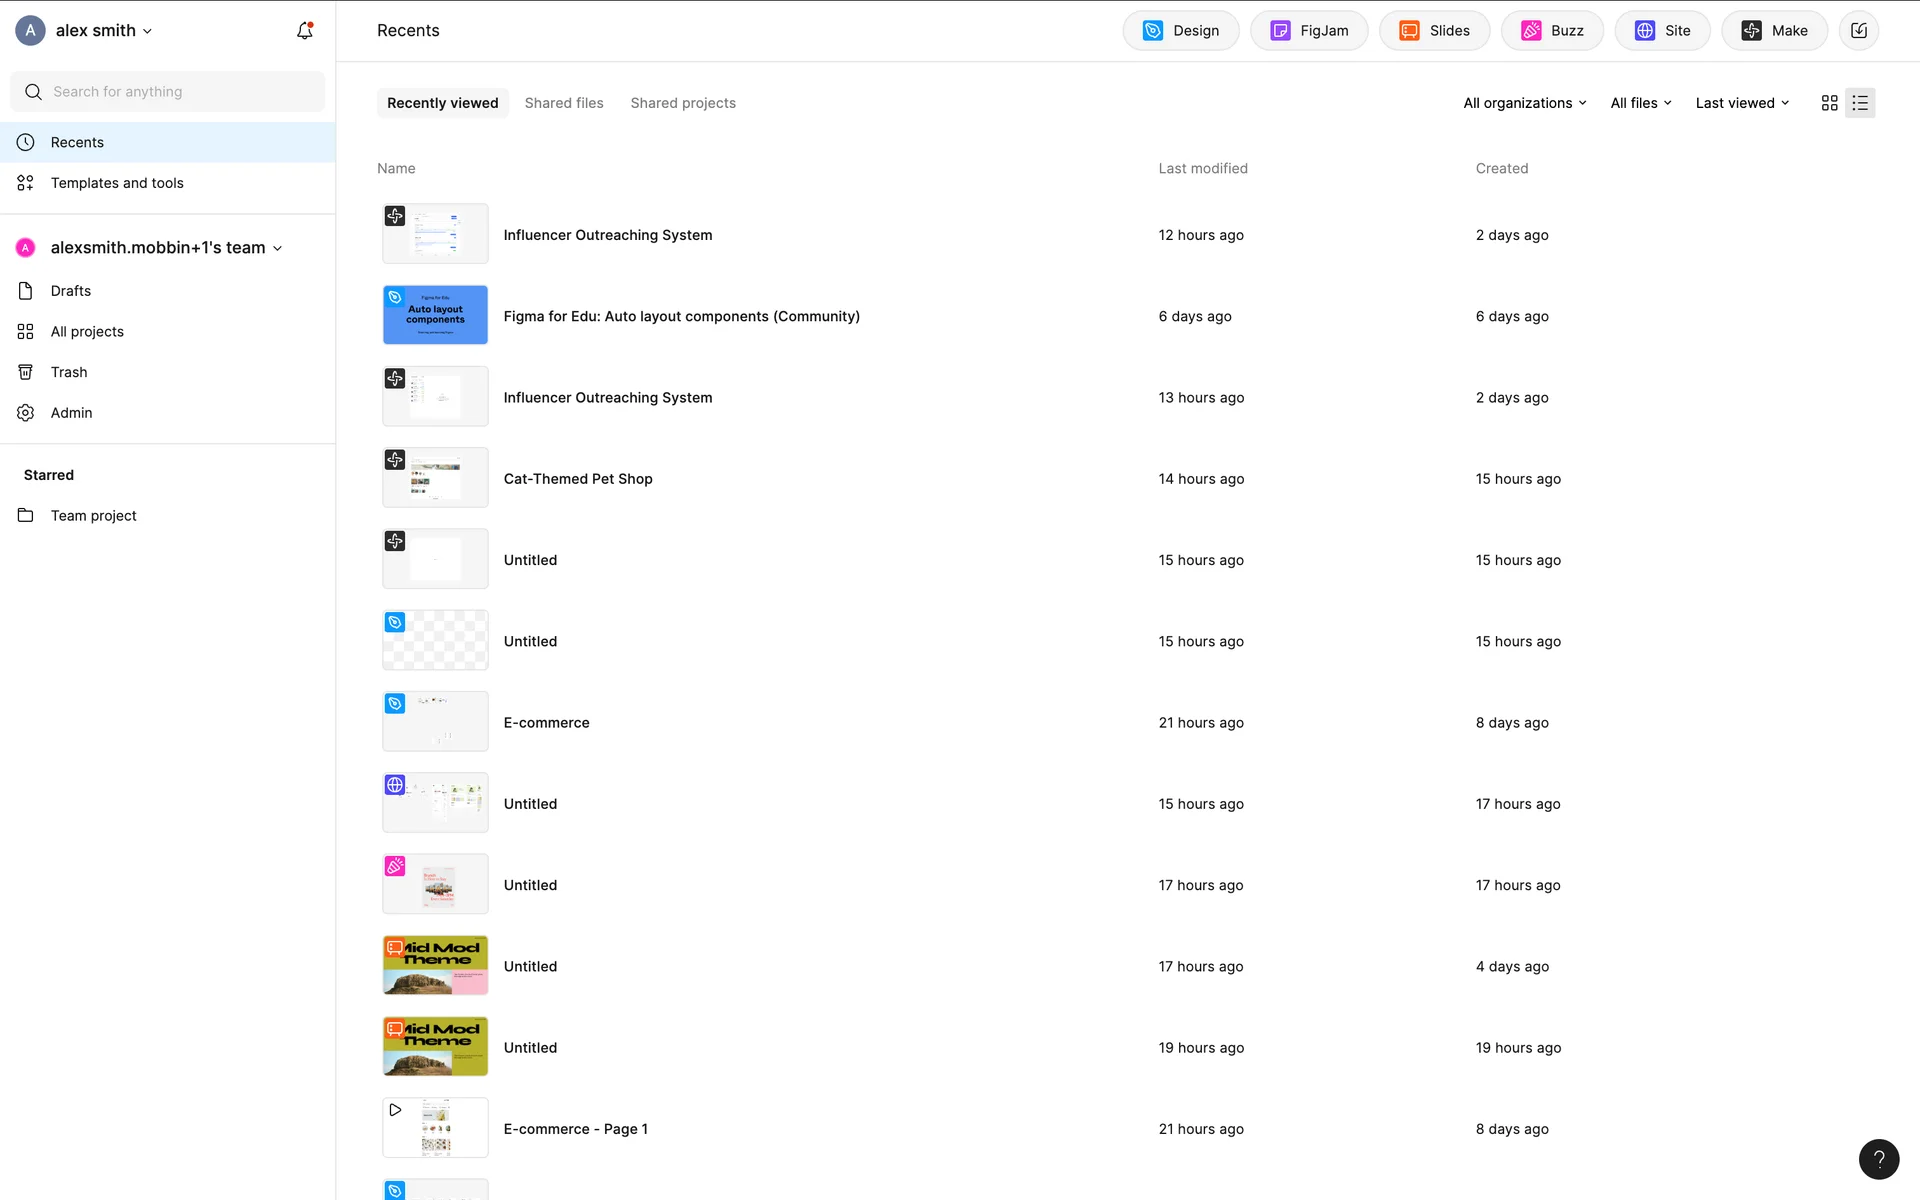Open the Last viewed sort dropdown
The image size is (1920, 1200).
pyautogui.click(x=1742, y=103)
